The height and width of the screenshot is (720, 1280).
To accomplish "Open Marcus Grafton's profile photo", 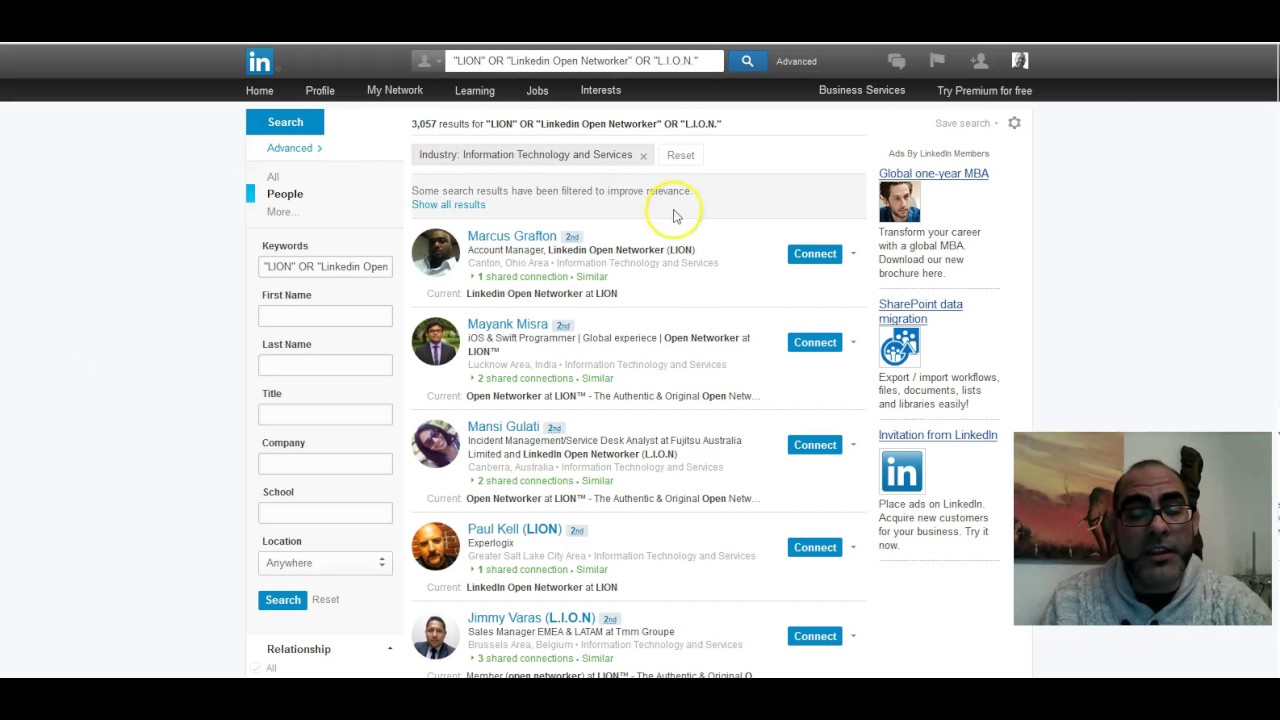I will pos(436,253).
